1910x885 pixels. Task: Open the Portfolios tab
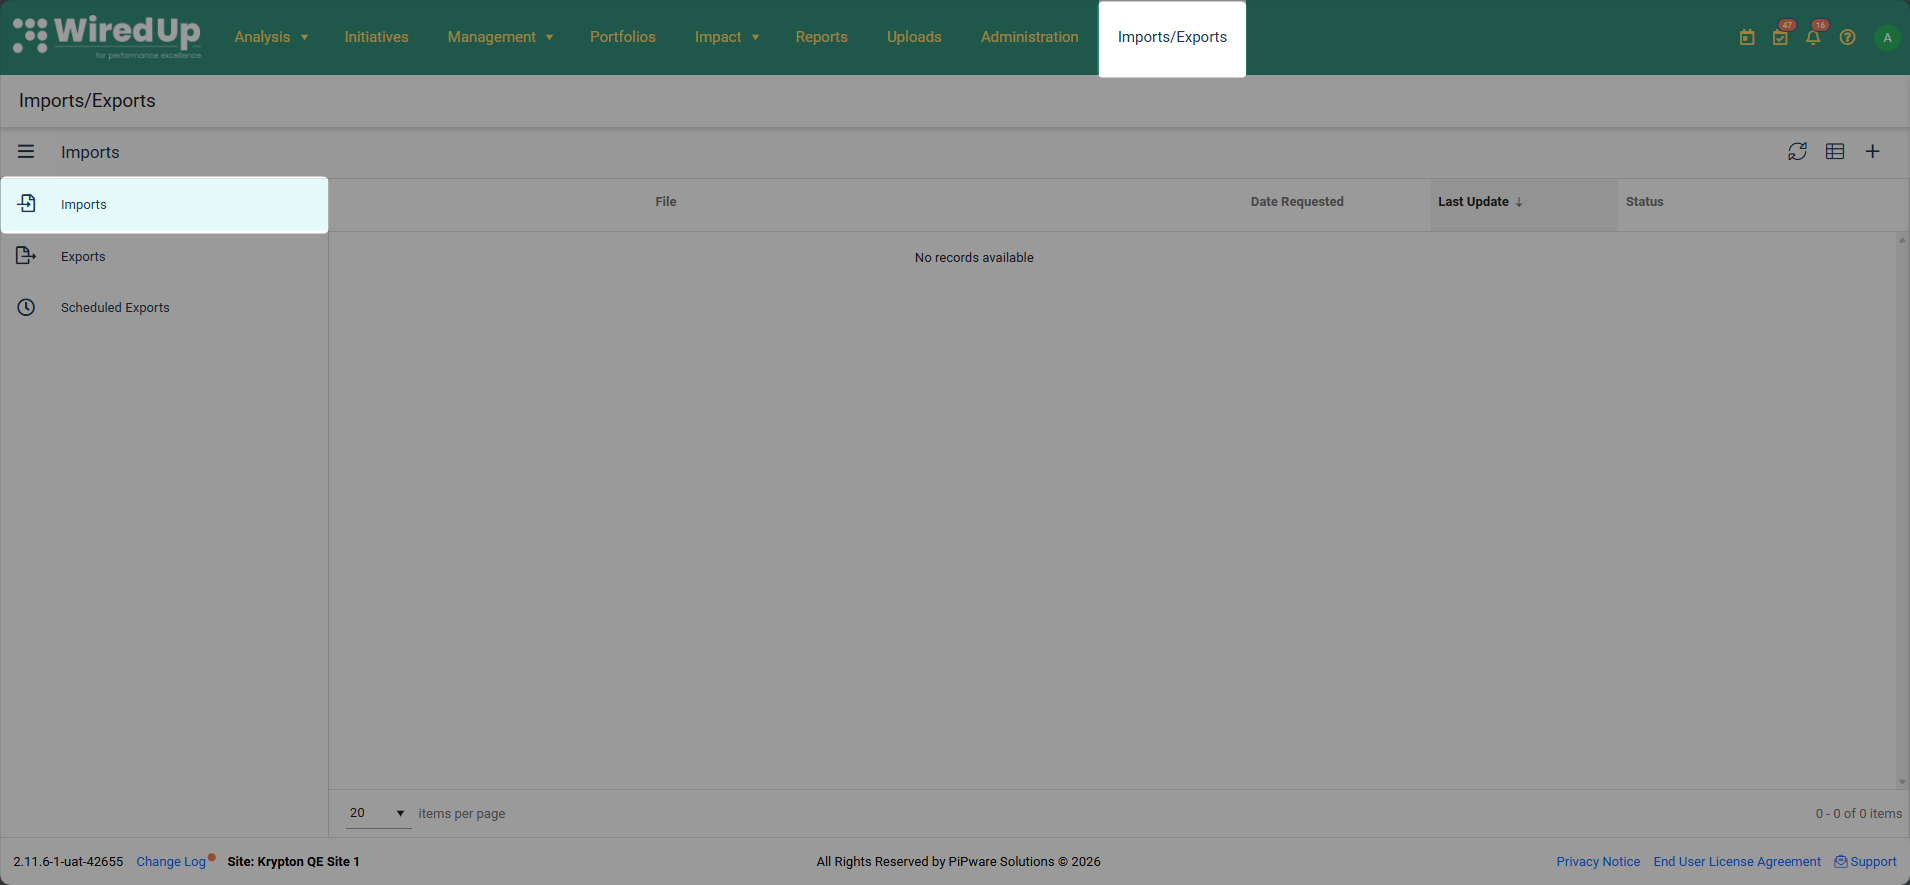point(623,37)
